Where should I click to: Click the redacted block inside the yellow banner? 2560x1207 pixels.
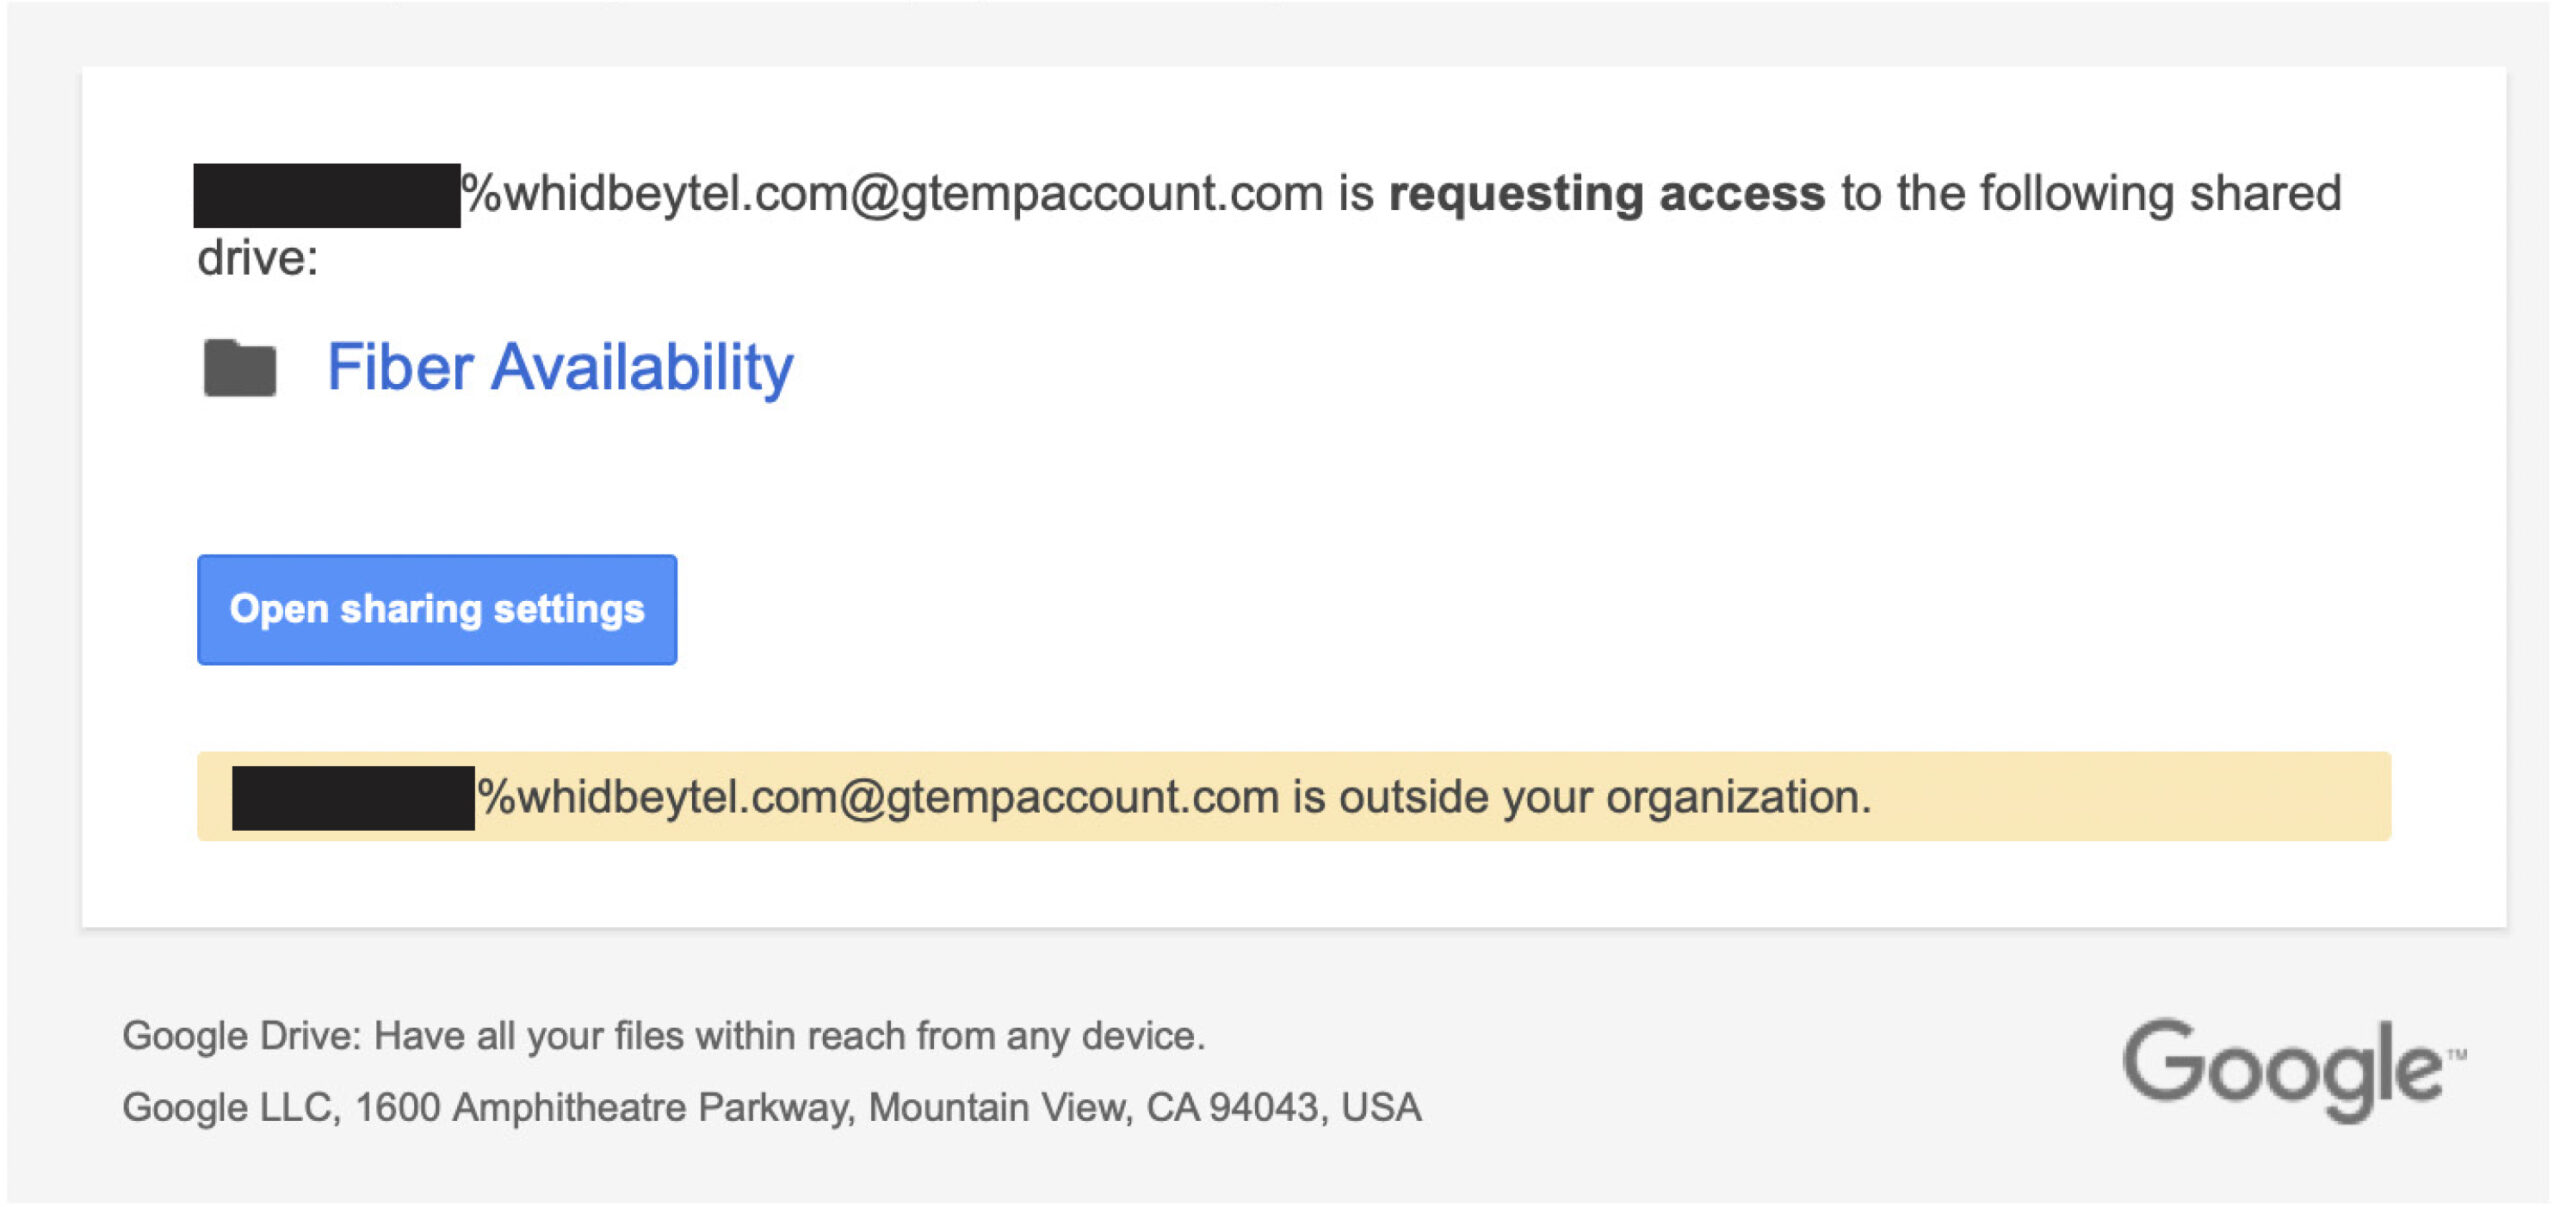pos(353,797)
